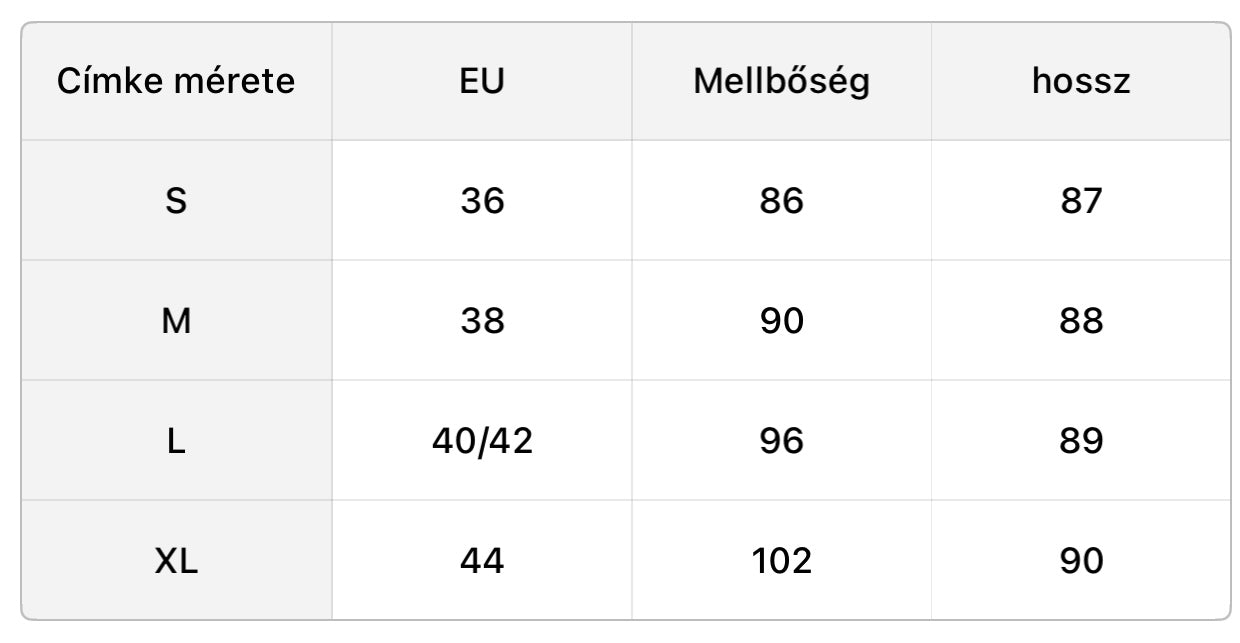Viewport: 1240px width, 643px height.
Task: Select the L size label cell
Action: tap(176, 441)
